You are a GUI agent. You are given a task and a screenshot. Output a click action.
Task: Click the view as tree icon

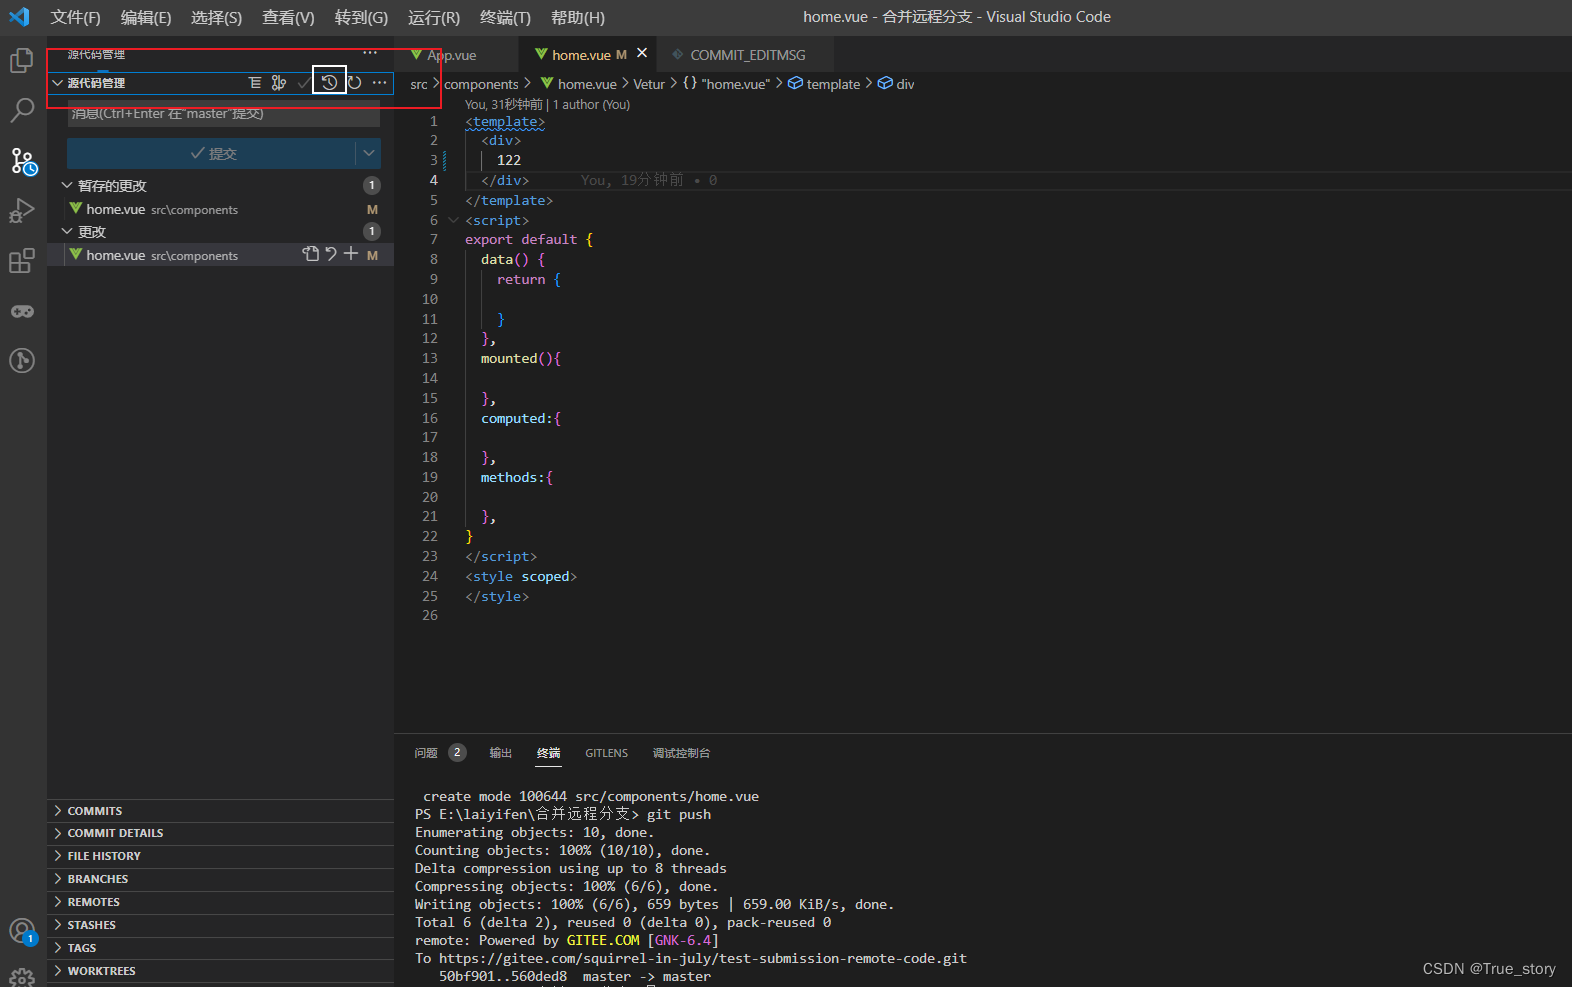pyautogui.click(x=255, y=83)
